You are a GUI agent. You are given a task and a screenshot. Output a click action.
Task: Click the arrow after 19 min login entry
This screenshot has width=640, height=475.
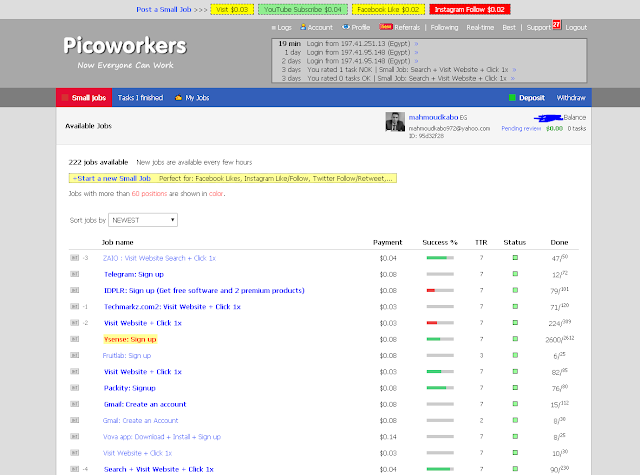[416, 44]
